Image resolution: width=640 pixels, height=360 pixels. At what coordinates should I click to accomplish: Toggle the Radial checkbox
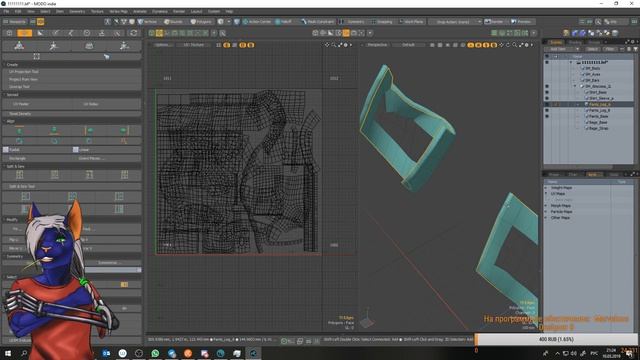pyautogui.click(x=6, y=150)
